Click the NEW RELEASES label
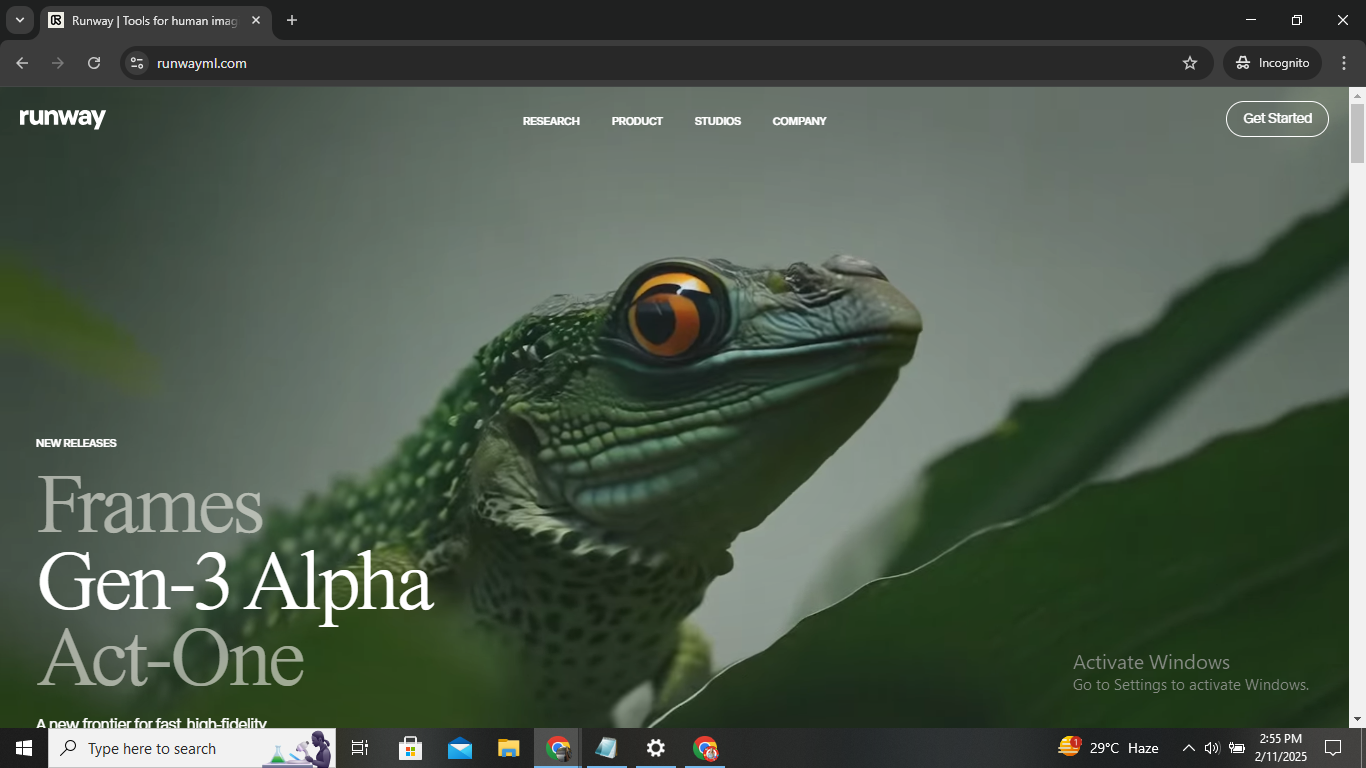Screen dimensions: 1366x768 (76, 443)
